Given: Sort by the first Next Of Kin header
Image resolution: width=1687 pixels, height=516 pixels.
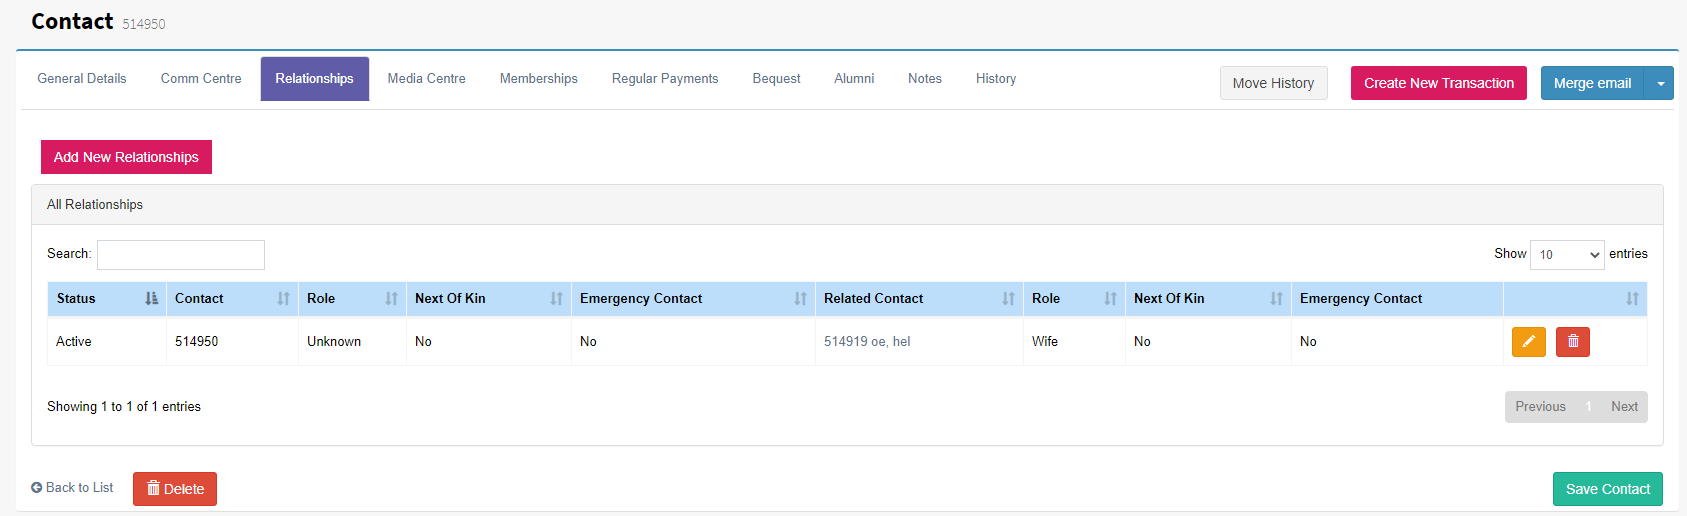Looking at the screenshot, I should click(x=489, y=299).
